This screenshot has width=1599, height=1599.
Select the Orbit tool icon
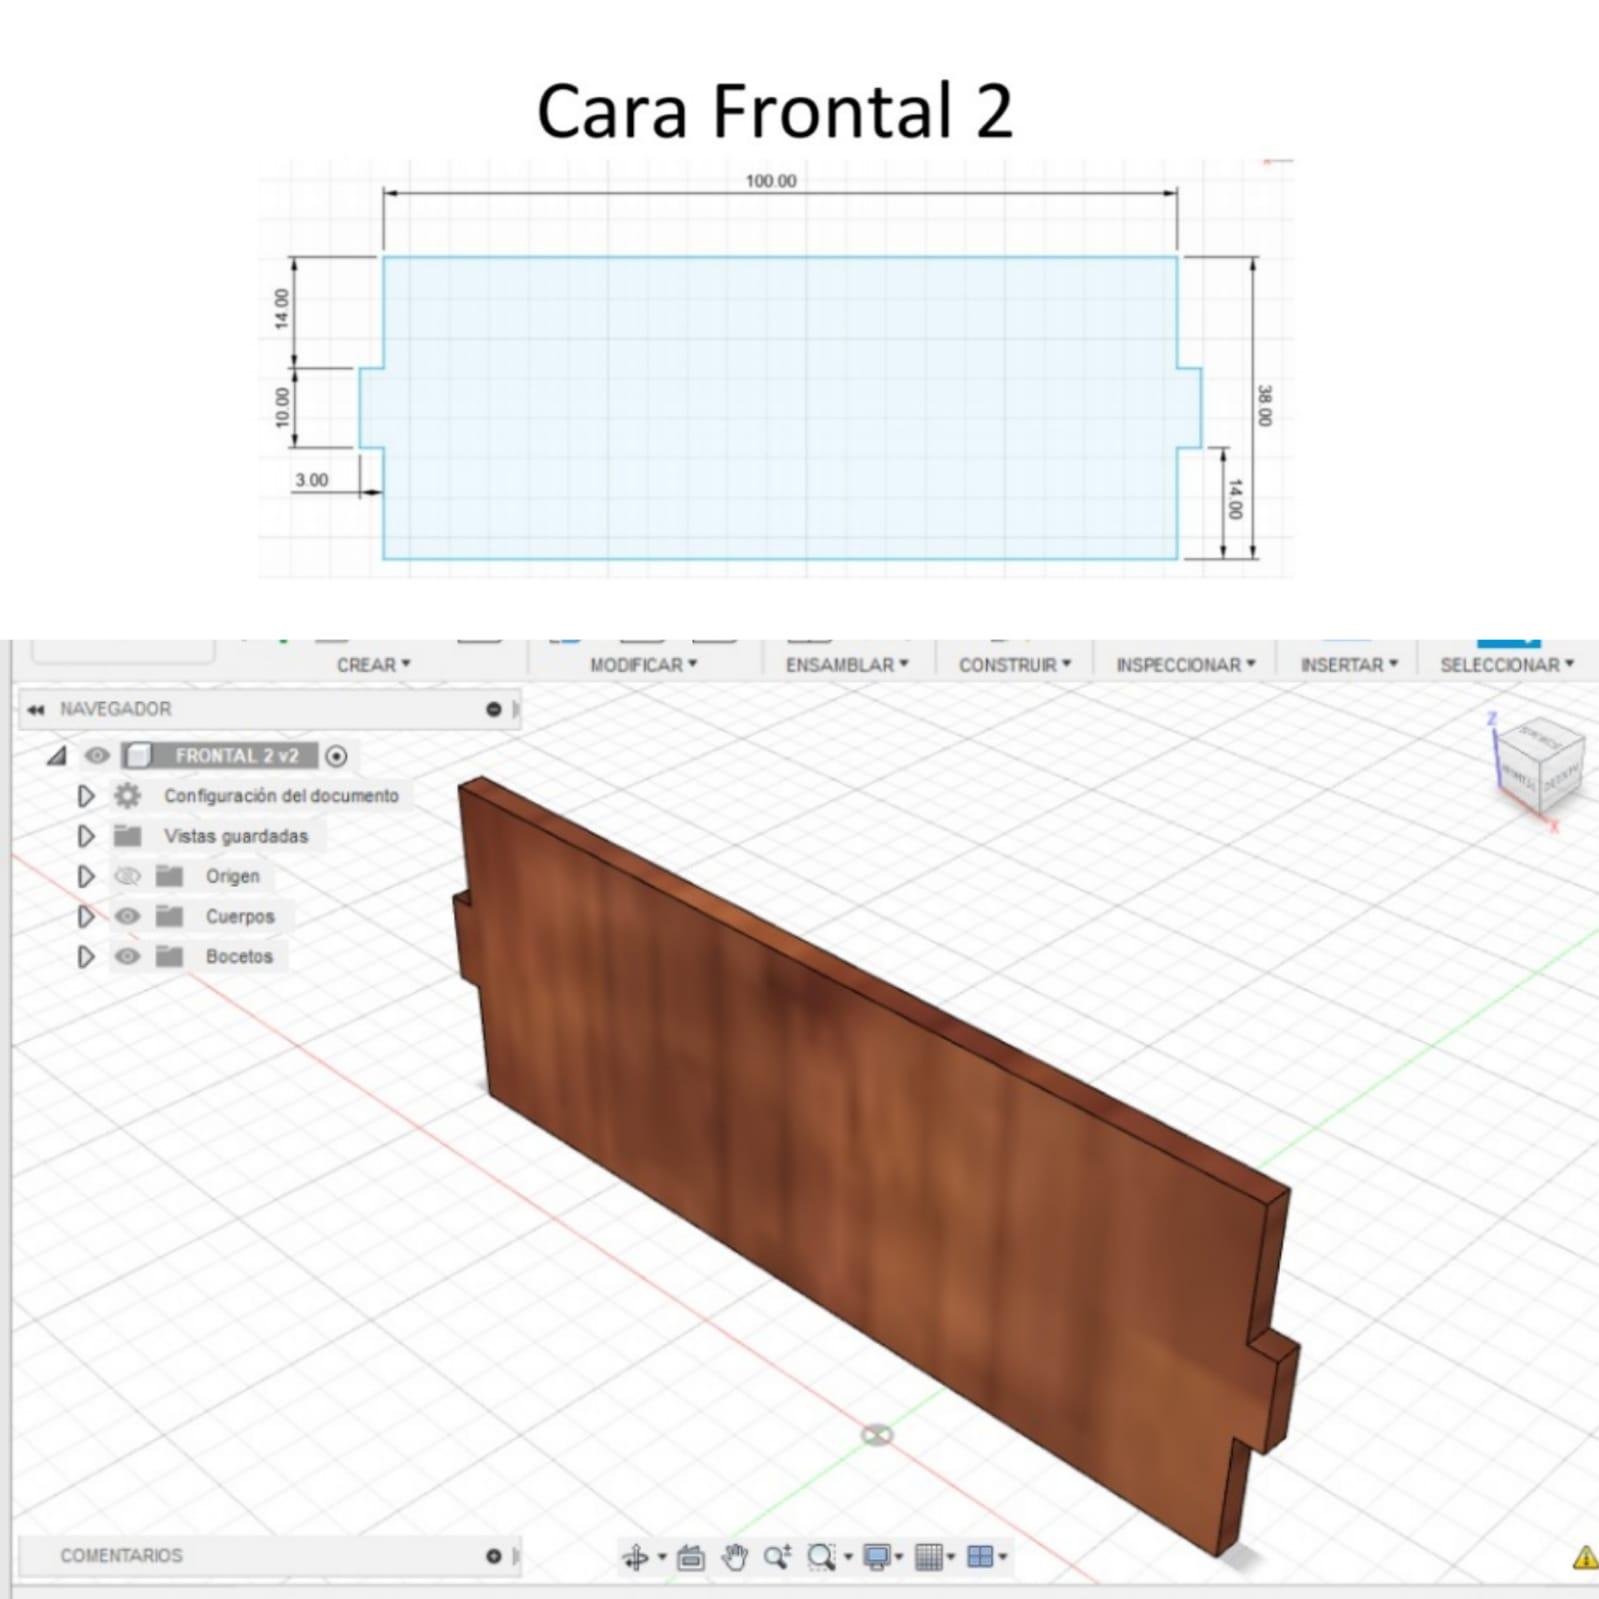[635, 1557]
